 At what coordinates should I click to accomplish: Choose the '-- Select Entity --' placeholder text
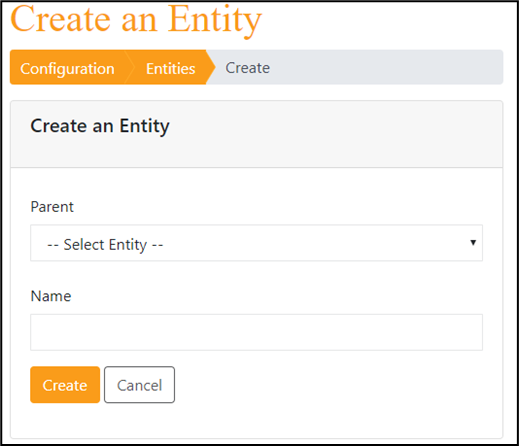tap(105, 245)
